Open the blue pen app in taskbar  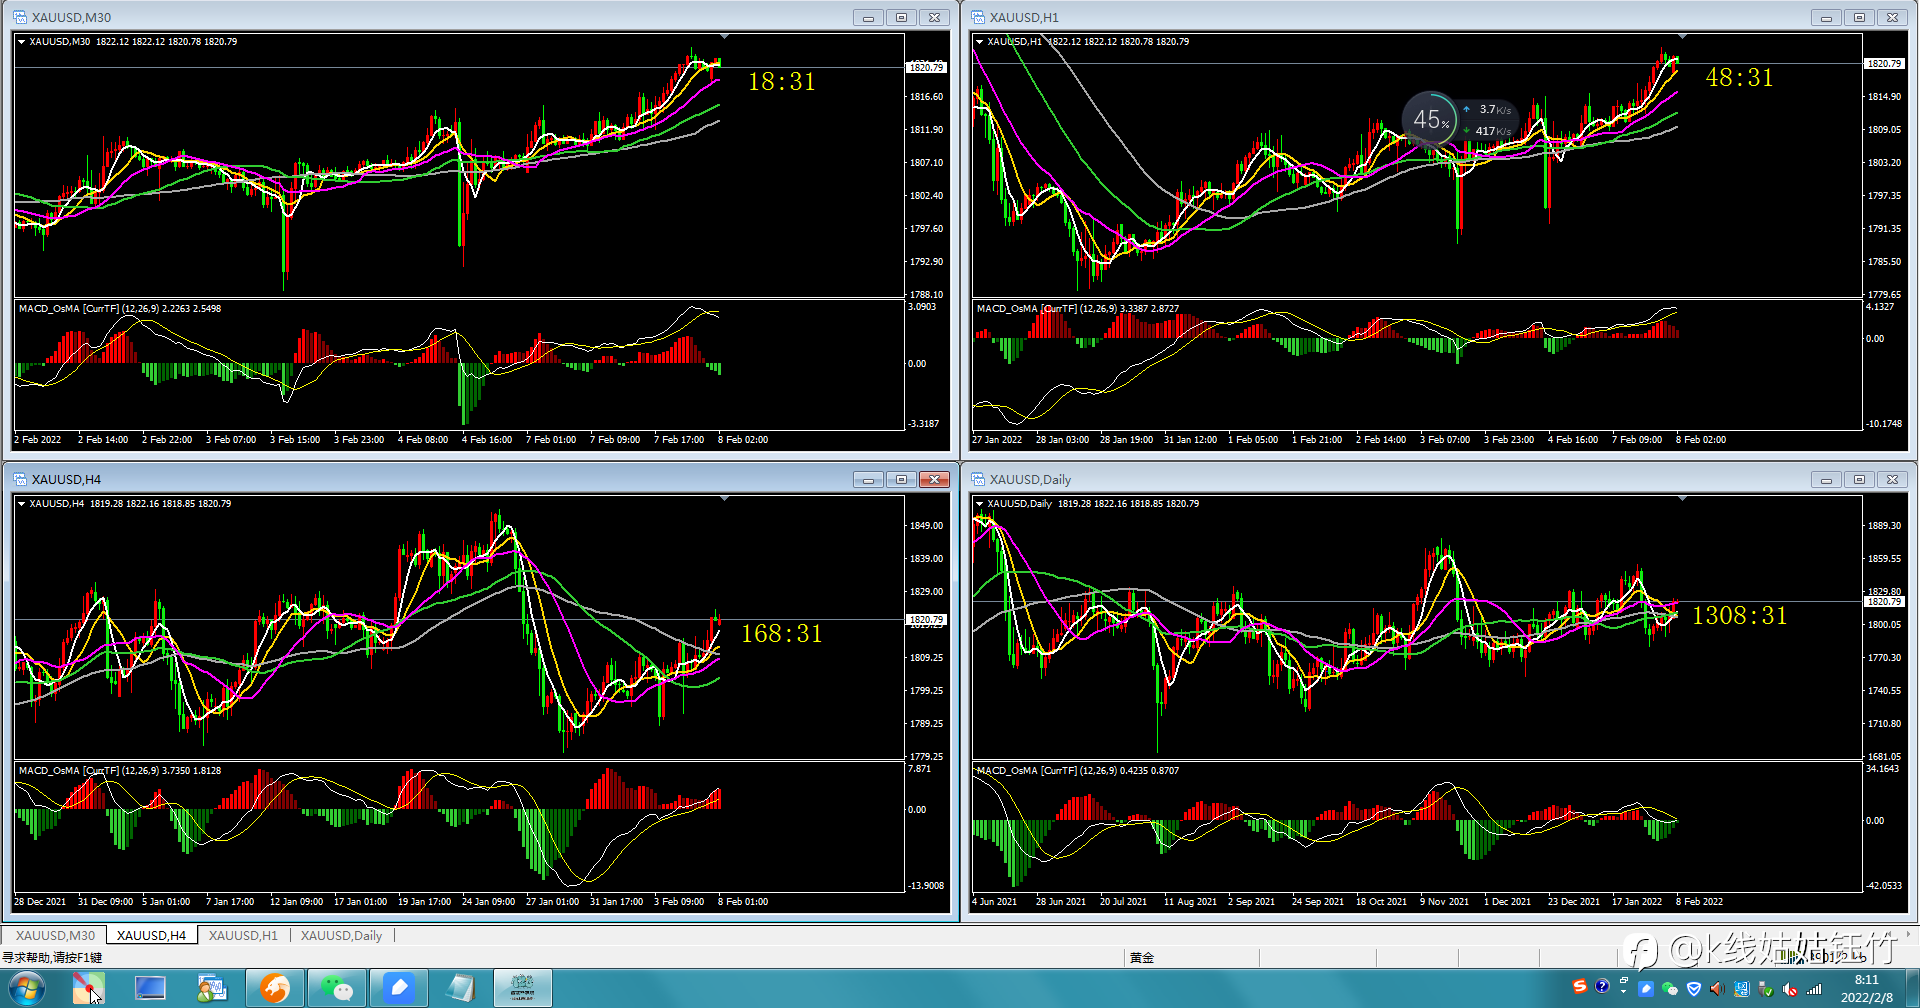[399, 989]
